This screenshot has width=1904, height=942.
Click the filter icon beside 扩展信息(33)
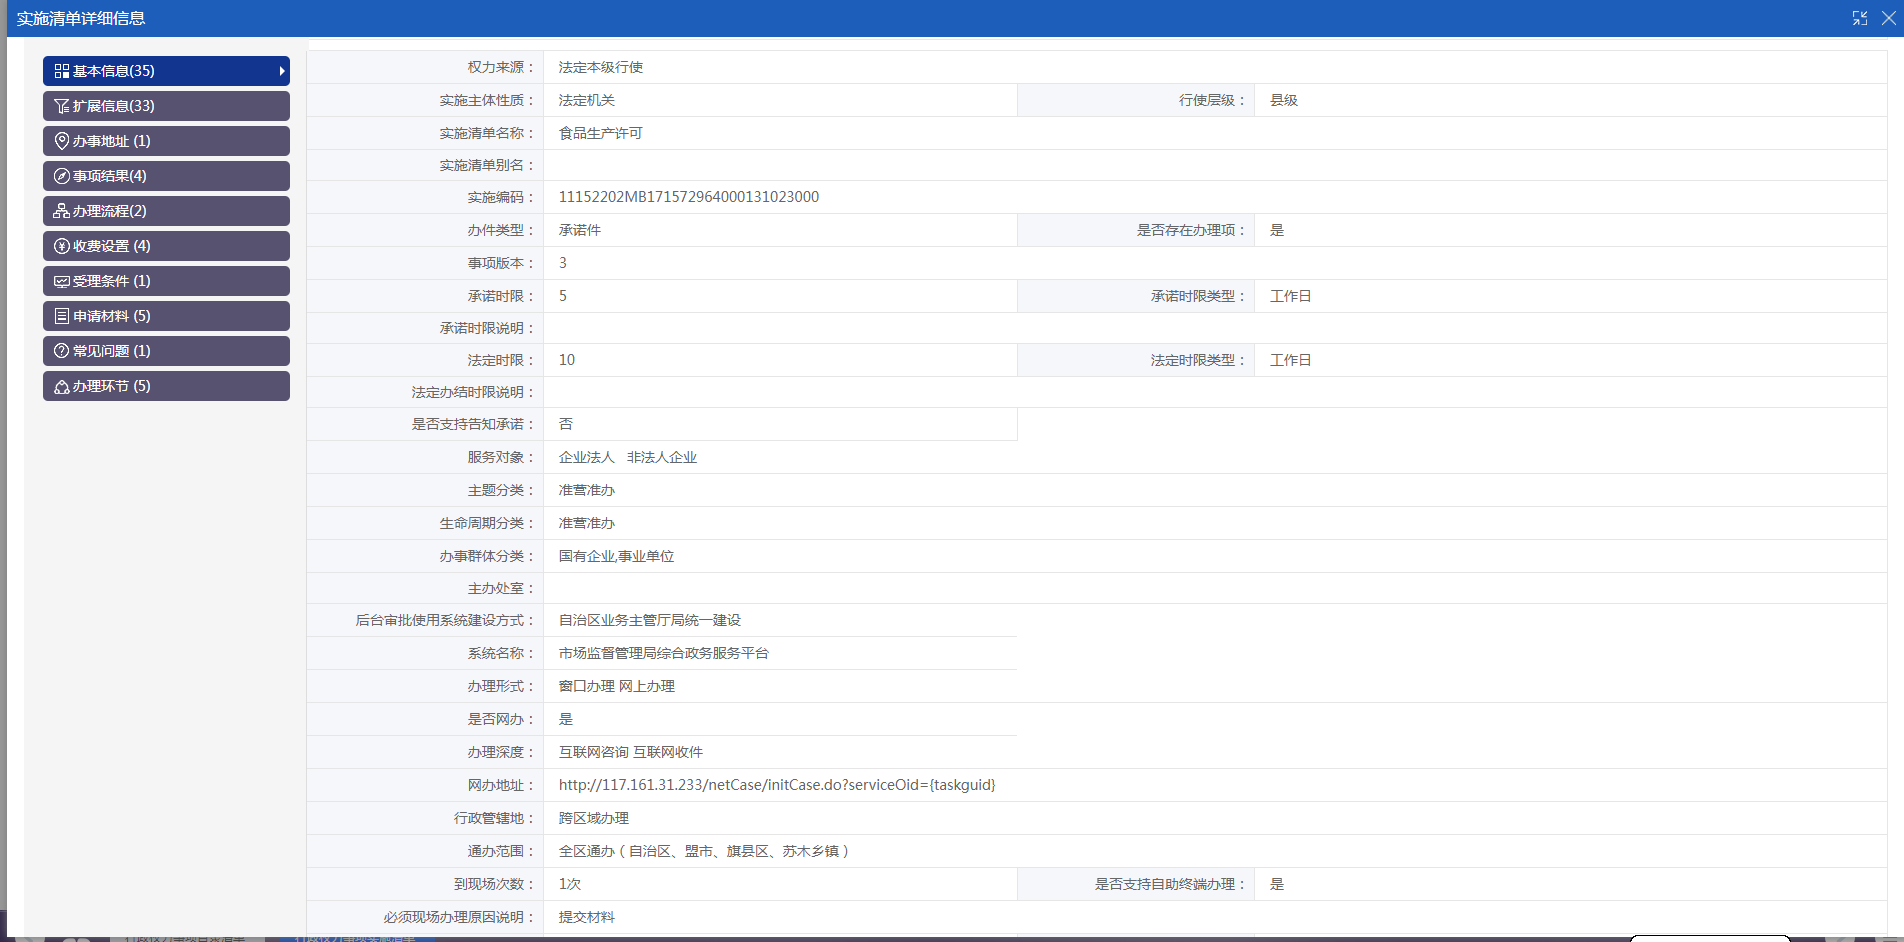[62, 106]
